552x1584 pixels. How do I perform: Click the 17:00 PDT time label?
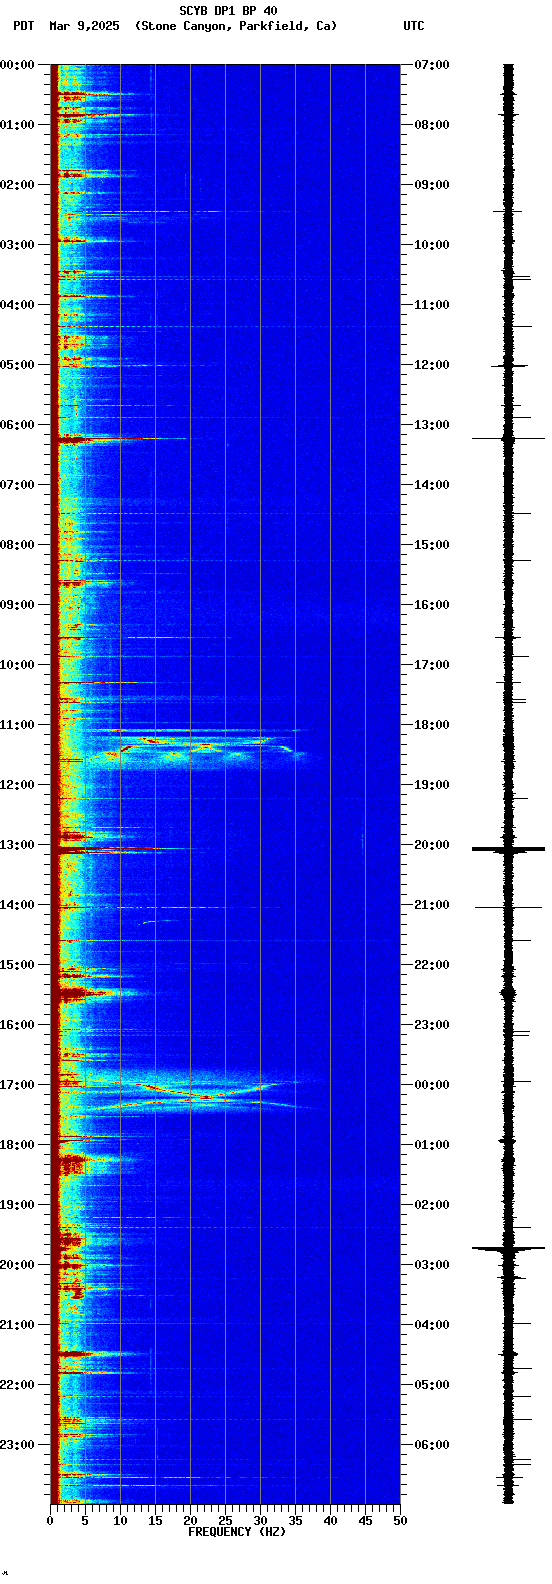click(18, 1085)
